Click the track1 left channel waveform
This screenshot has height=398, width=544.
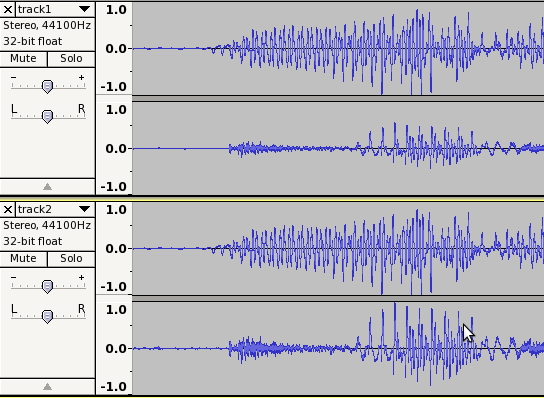click(x=338, y=49)
